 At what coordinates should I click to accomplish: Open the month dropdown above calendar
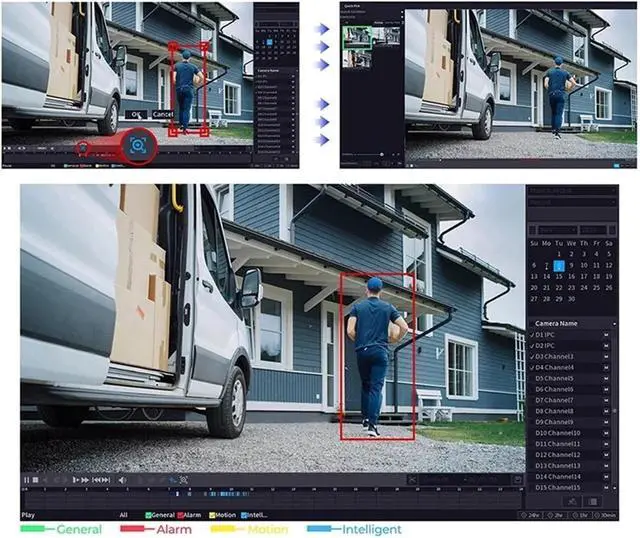(x=557, y=230)
